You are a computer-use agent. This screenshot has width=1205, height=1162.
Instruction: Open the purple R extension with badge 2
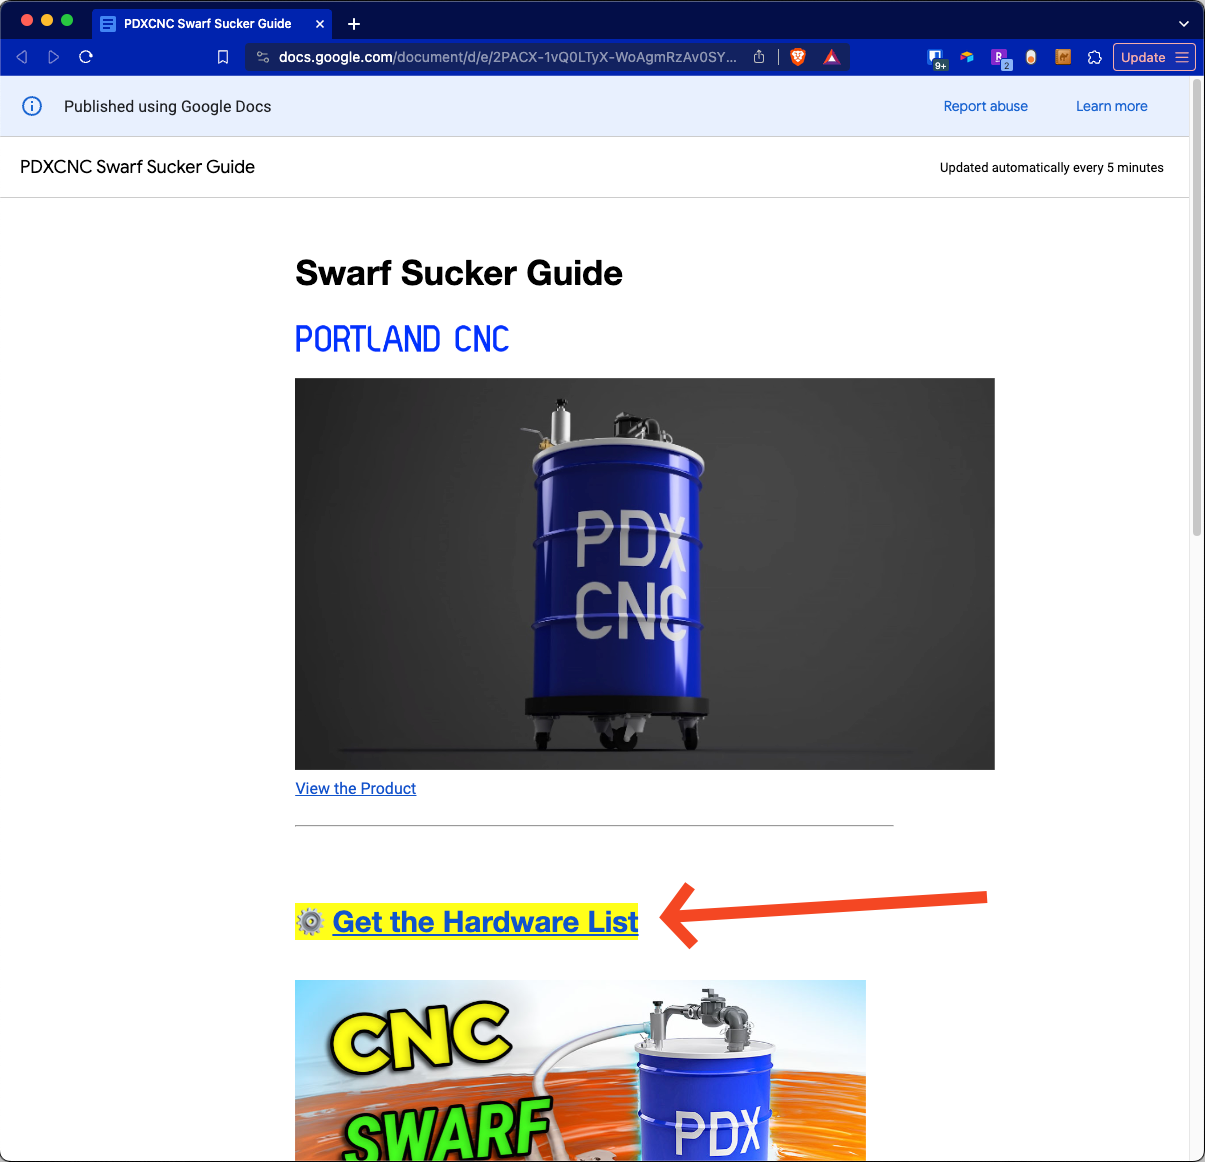(x=1000, y=58)
